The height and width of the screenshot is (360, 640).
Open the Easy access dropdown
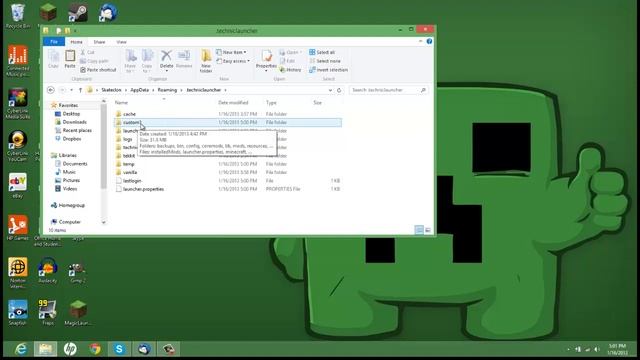pyautogui.click(x=233, y=61)
